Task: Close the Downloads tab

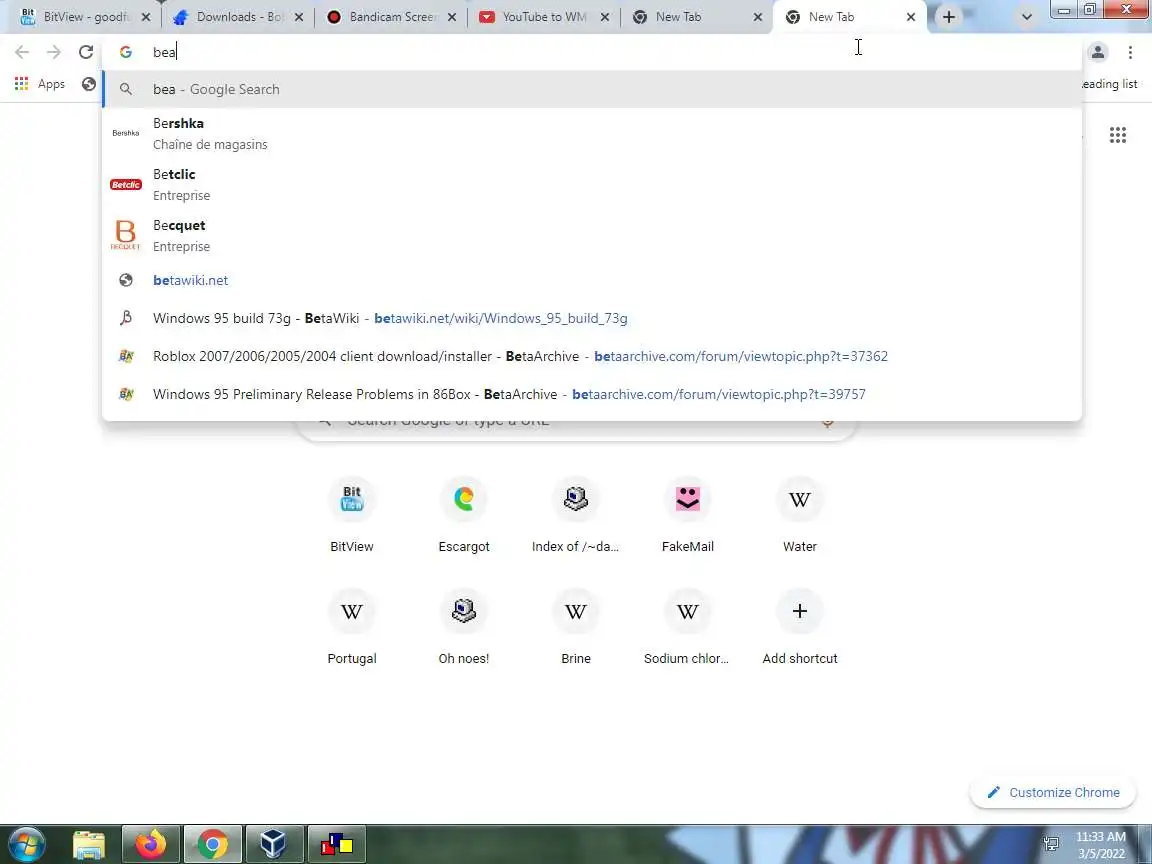Action: pos(299,17)
